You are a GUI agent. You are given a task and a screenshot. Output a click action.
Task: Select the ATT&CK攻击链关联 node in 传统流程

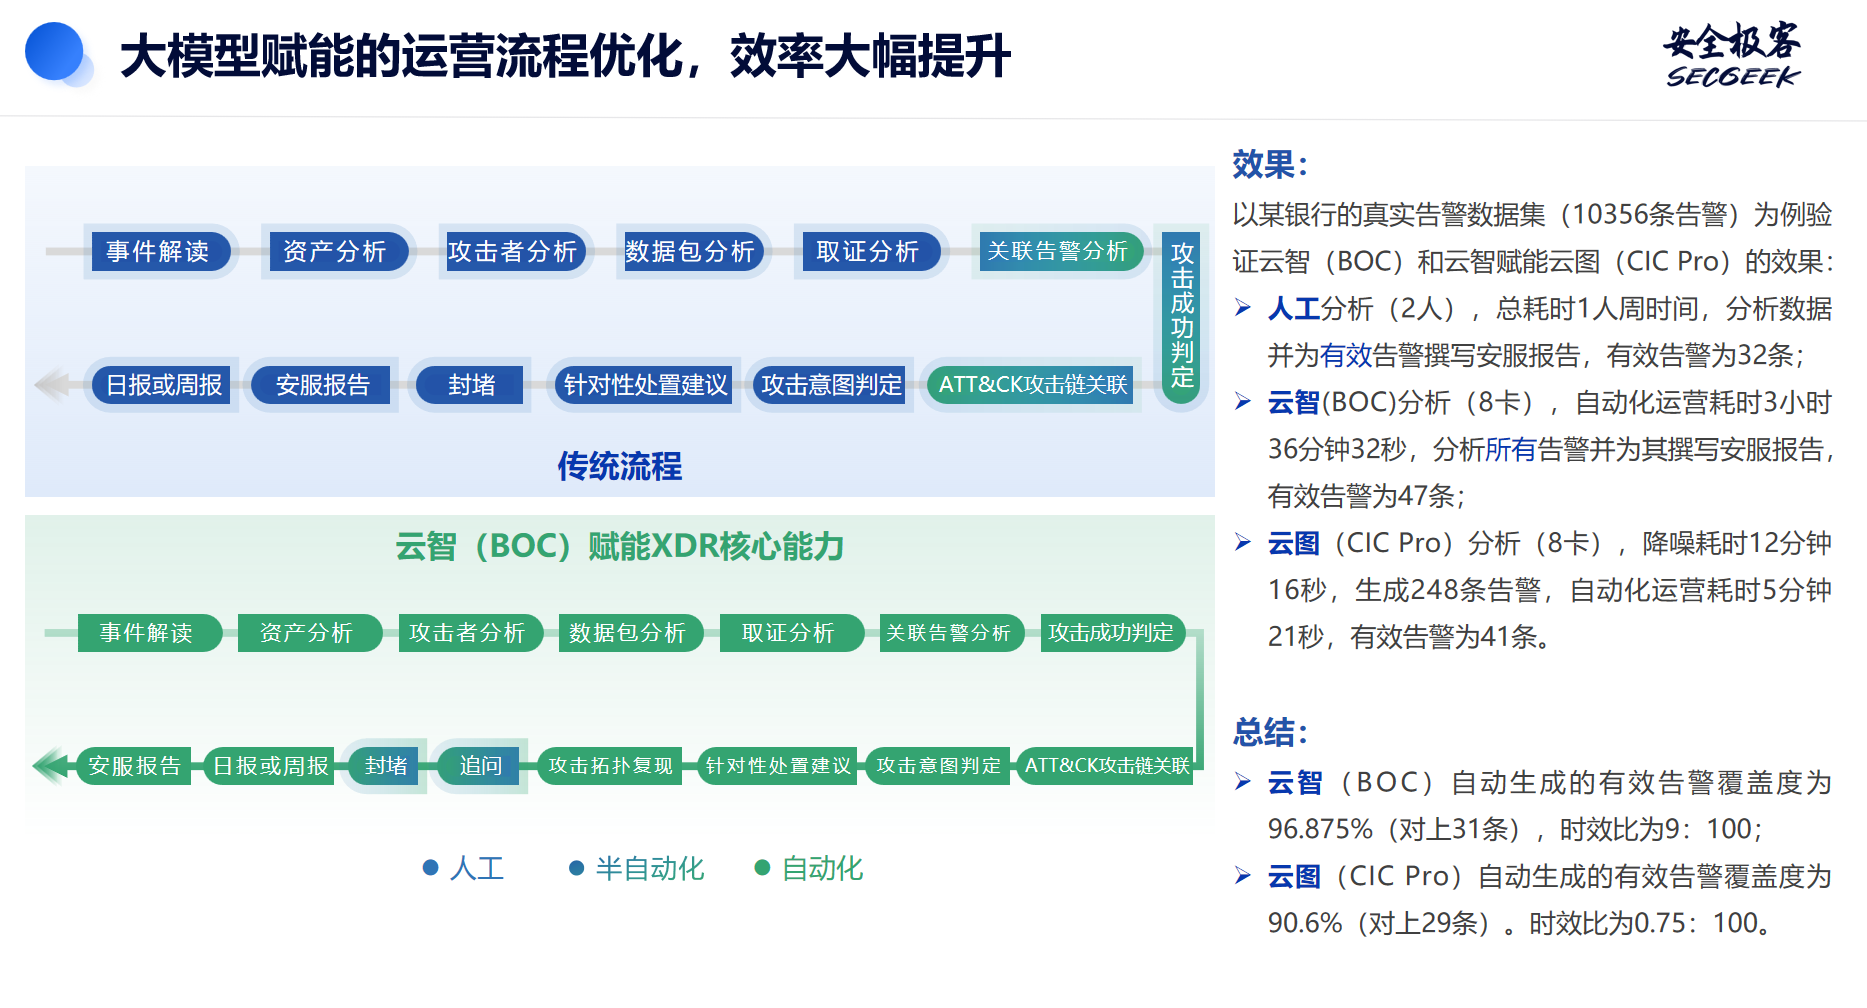(x=1031, y=385)
